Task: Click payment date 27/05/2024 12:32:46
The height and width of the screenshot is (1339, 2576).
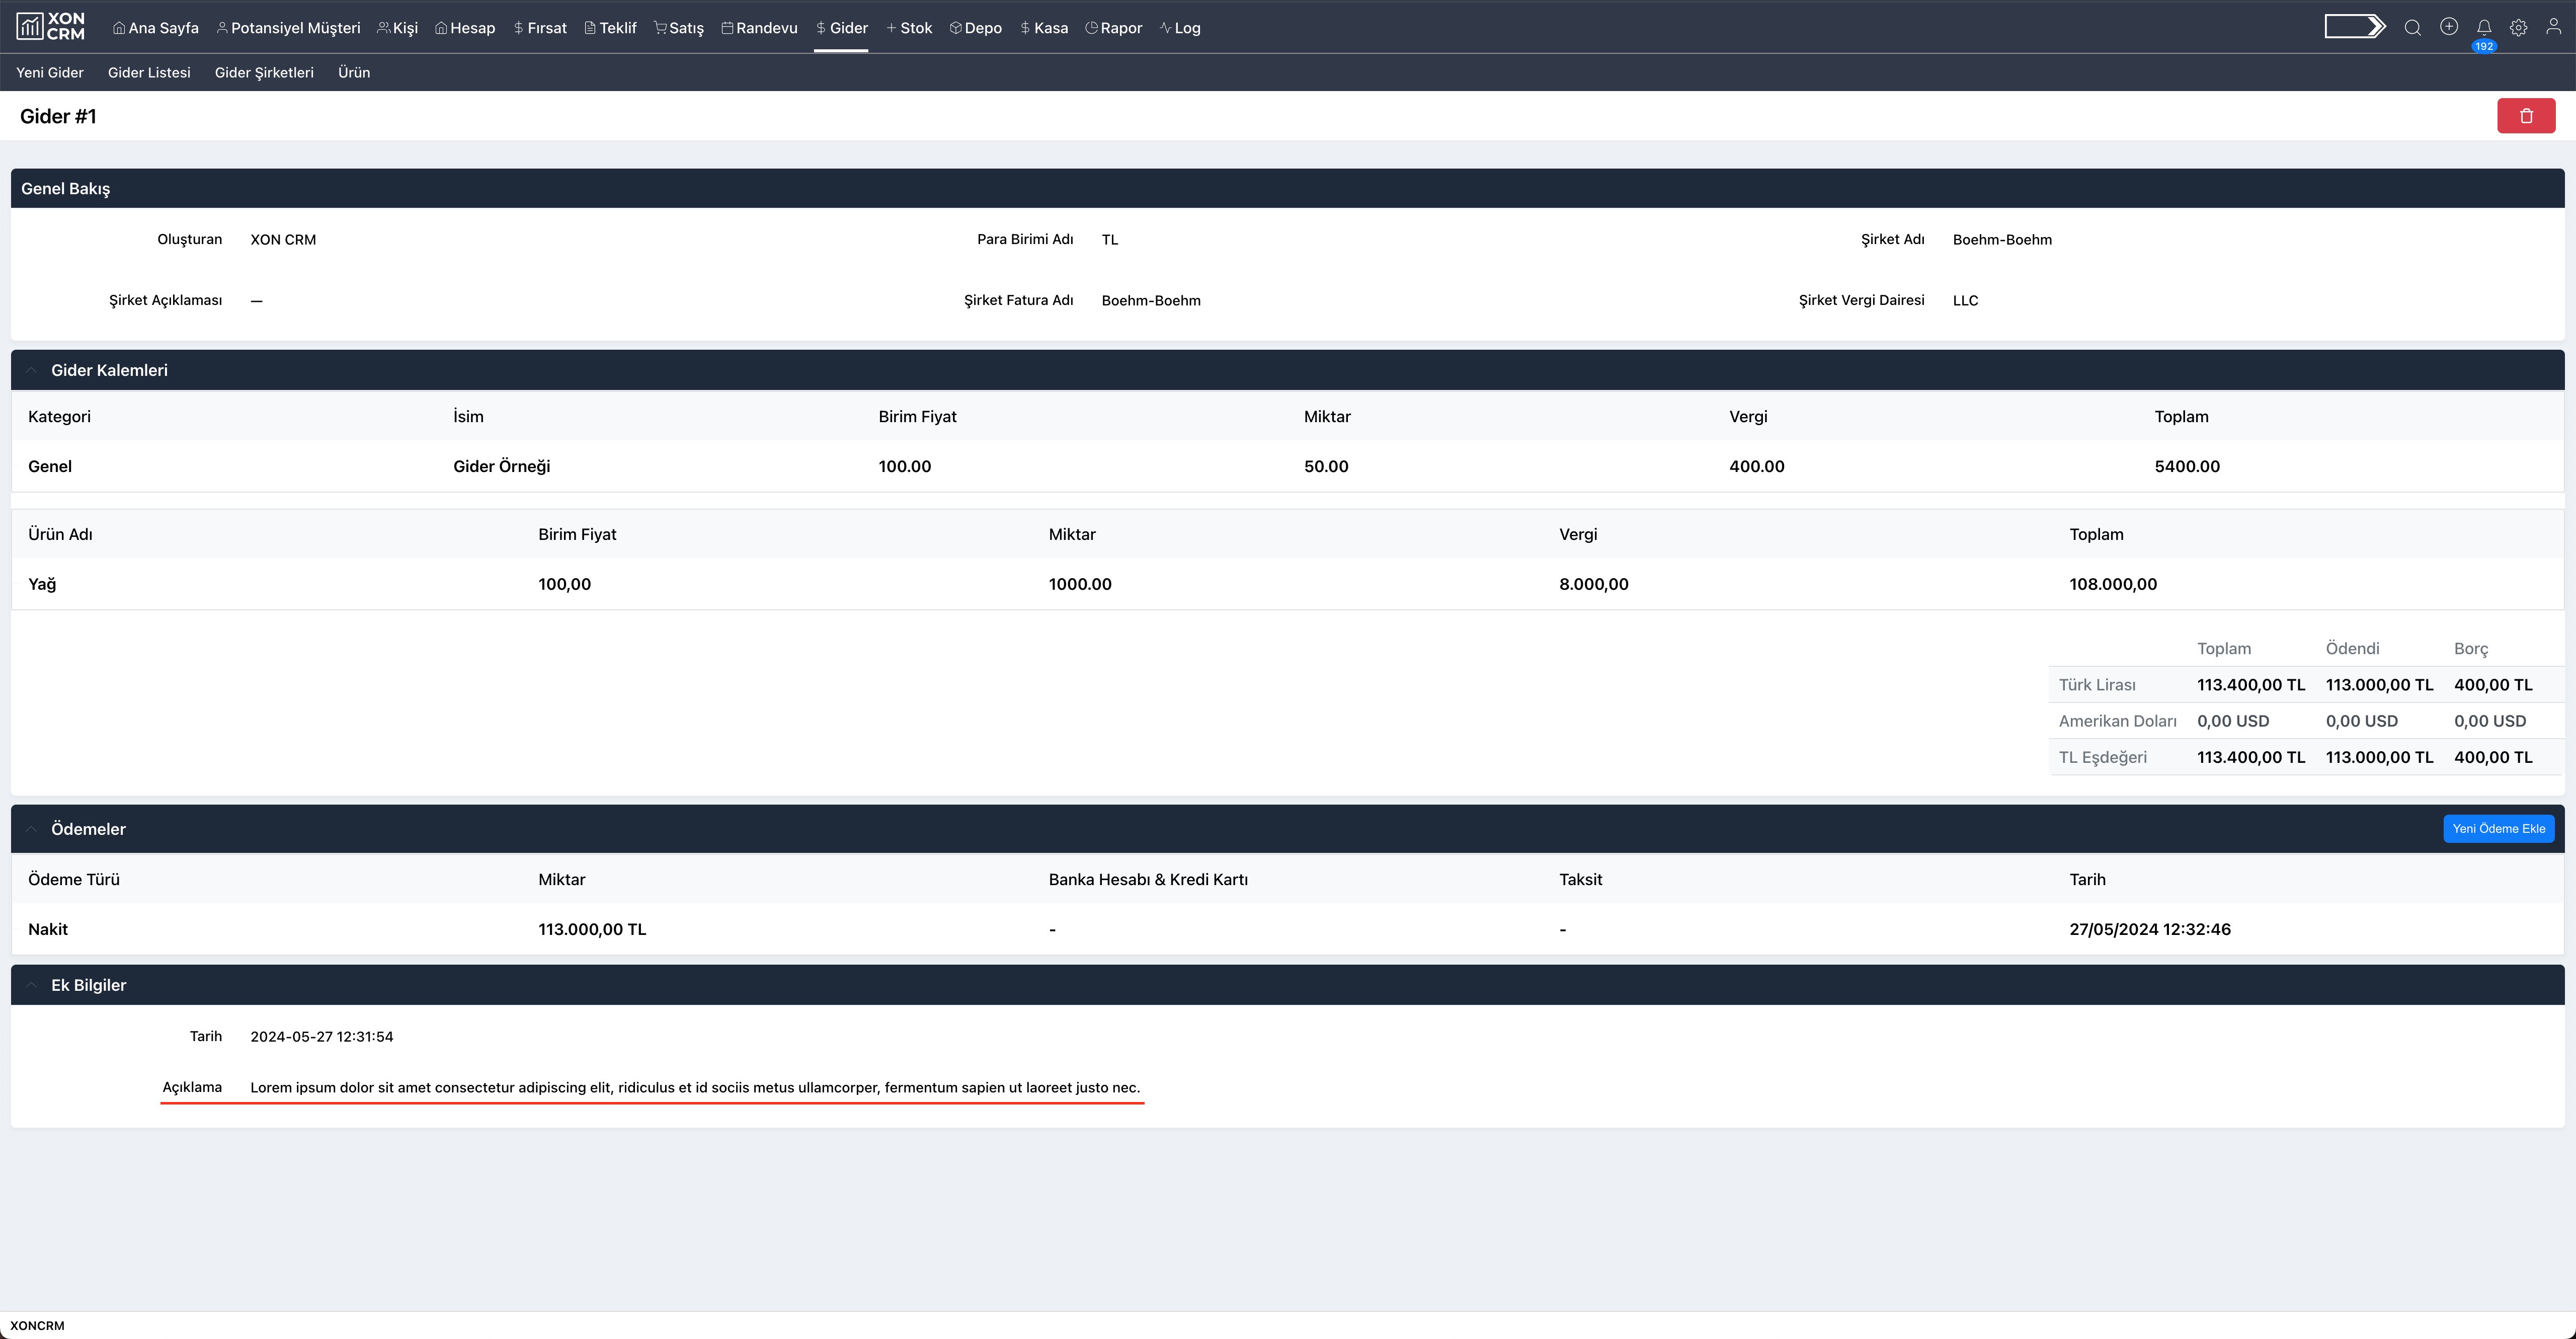Action: (x=2150, y=929)
